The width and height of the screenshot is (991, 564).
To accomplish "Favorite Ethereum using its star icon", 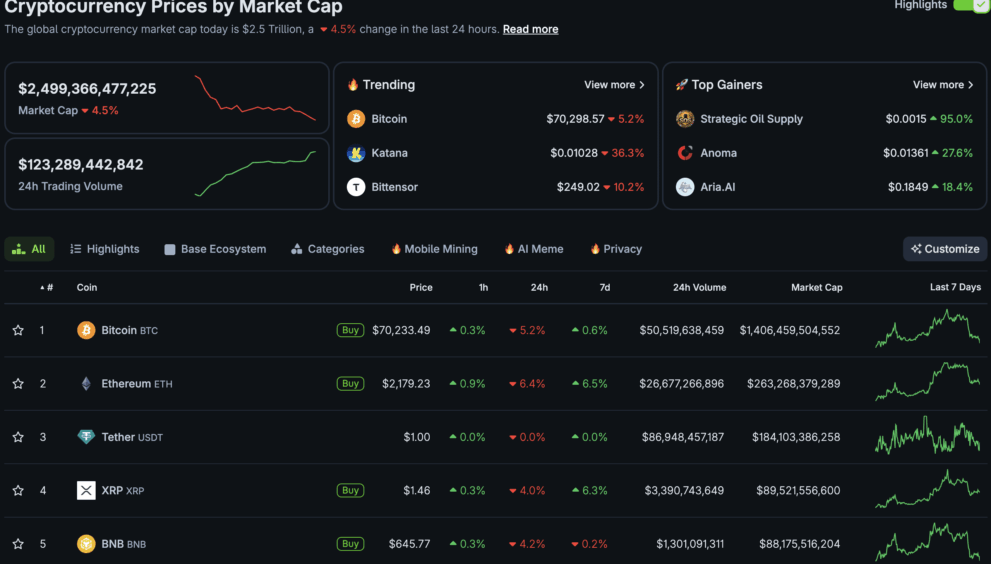I will [x=18, y=384].
